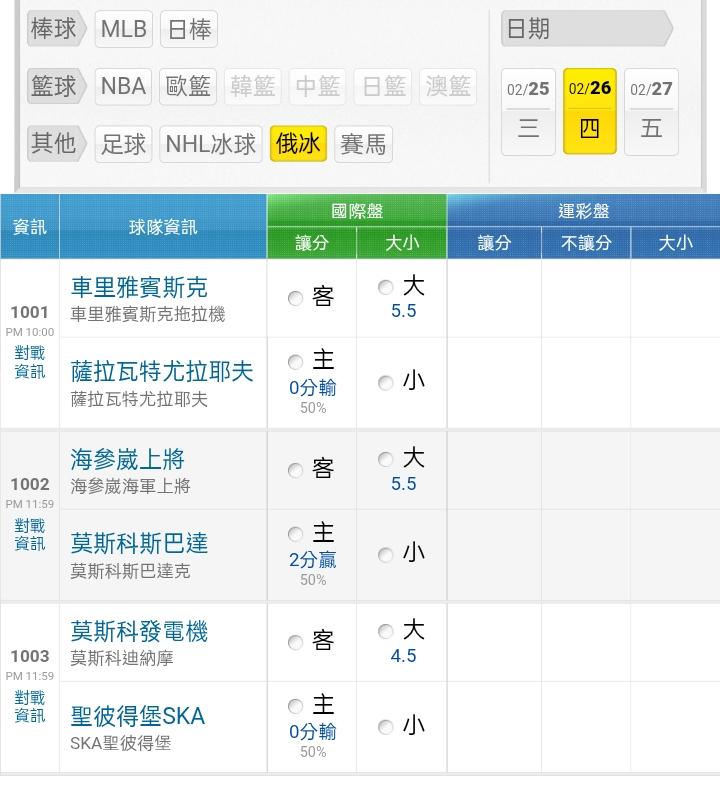Open team 莫斯科斯巴達 link
The height and width of the screenshot is (786, 720).
[x=139, y=543]
